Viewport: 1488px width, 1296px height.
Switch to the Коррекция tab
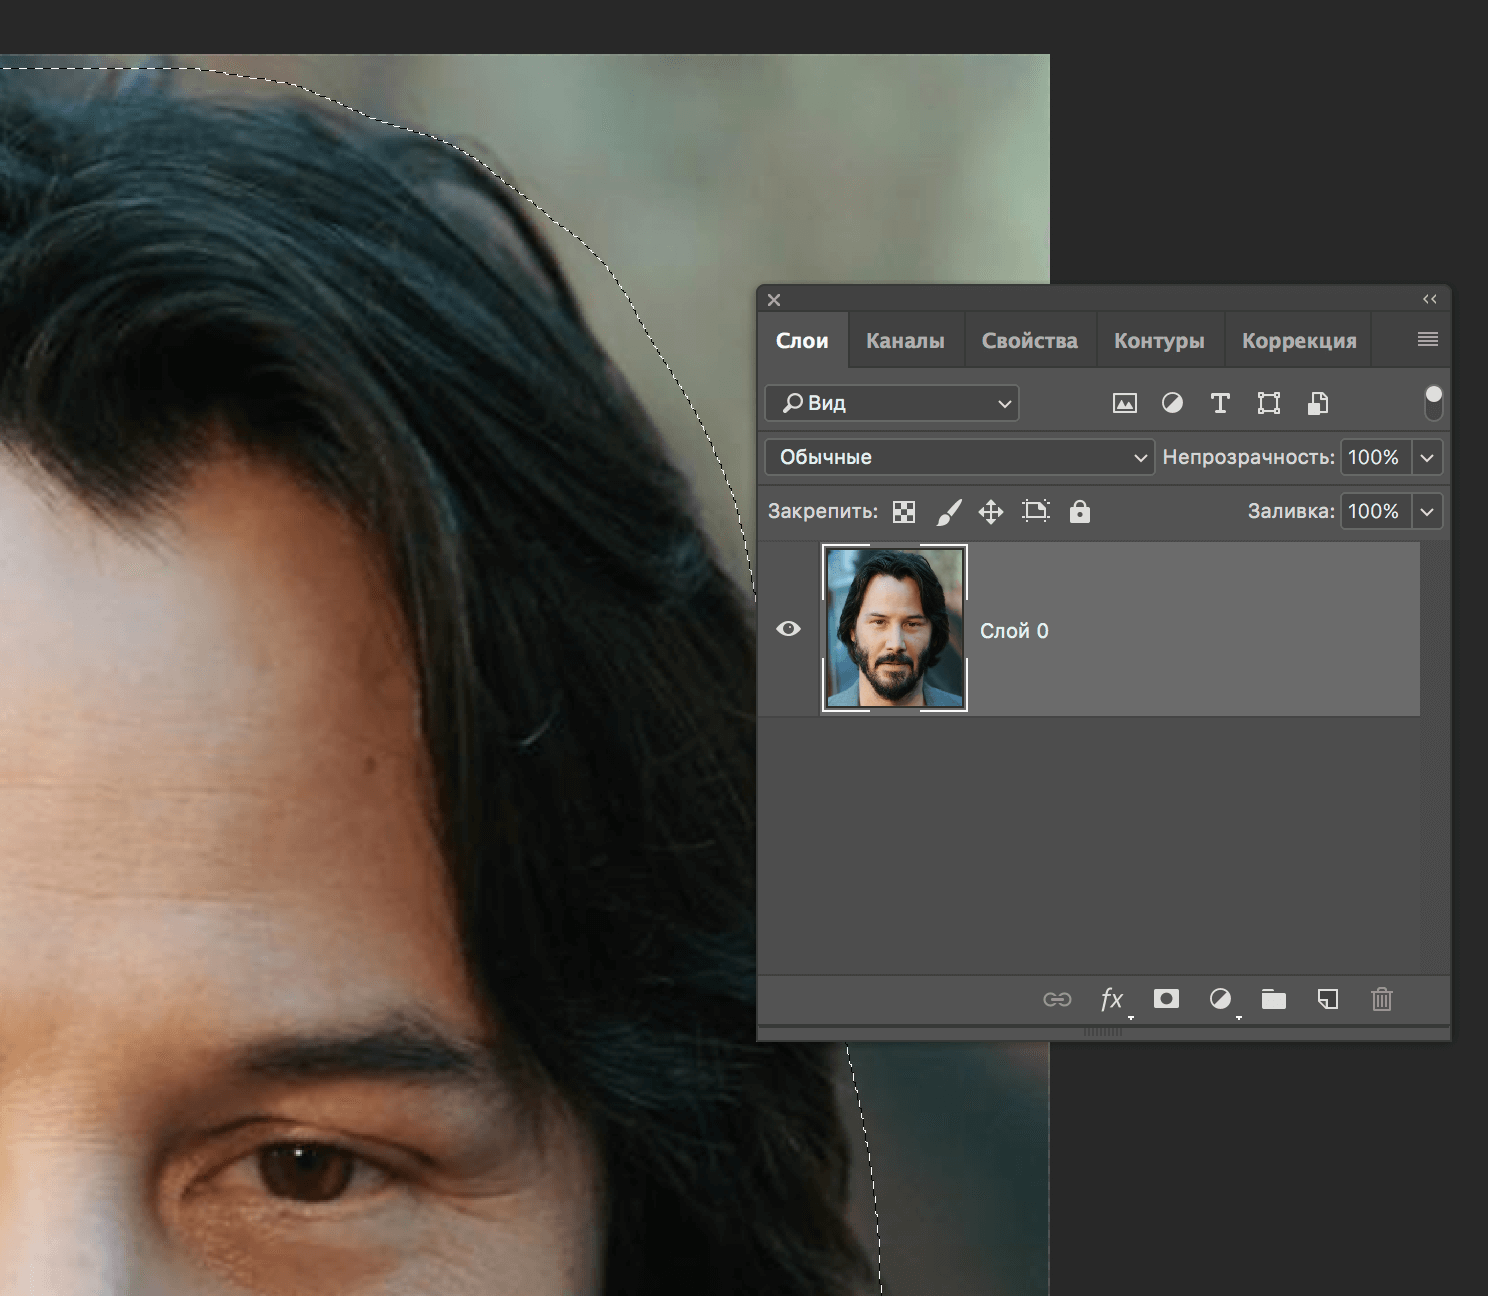point(1299,341)
